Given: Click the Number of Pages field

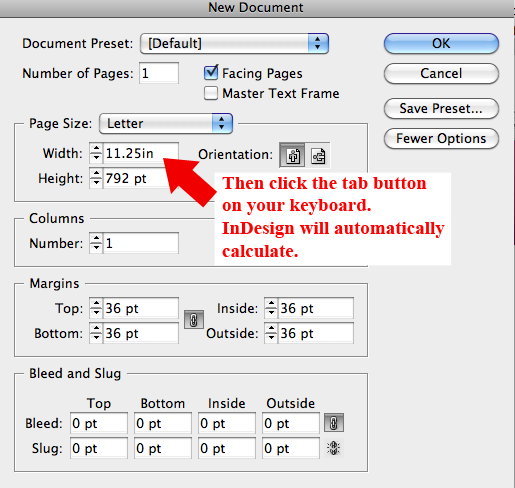Looking at the screenshot, I should [159, 73].
